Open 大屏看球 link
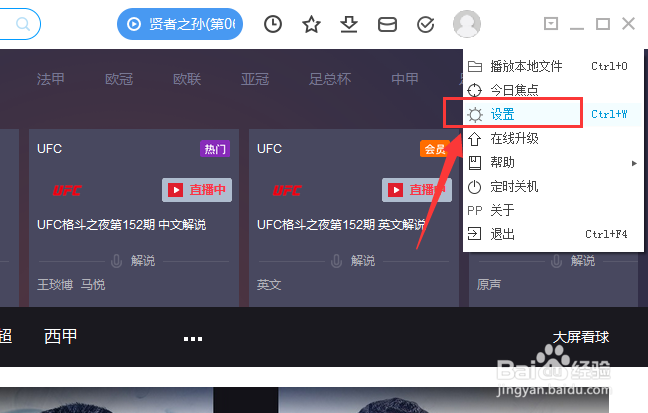This screenshot has width=648, height=413. 581,337
